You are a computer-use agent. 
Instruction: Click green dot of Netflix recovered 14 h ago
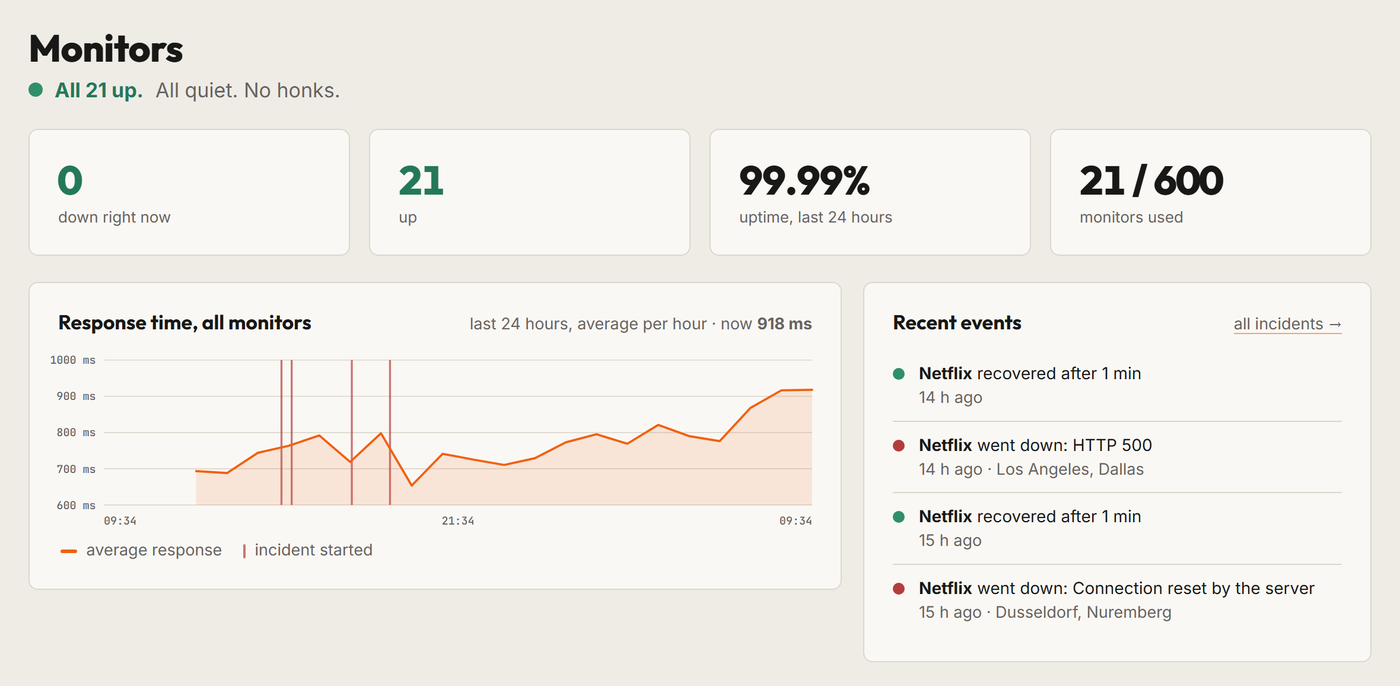[x=899, y=374]
